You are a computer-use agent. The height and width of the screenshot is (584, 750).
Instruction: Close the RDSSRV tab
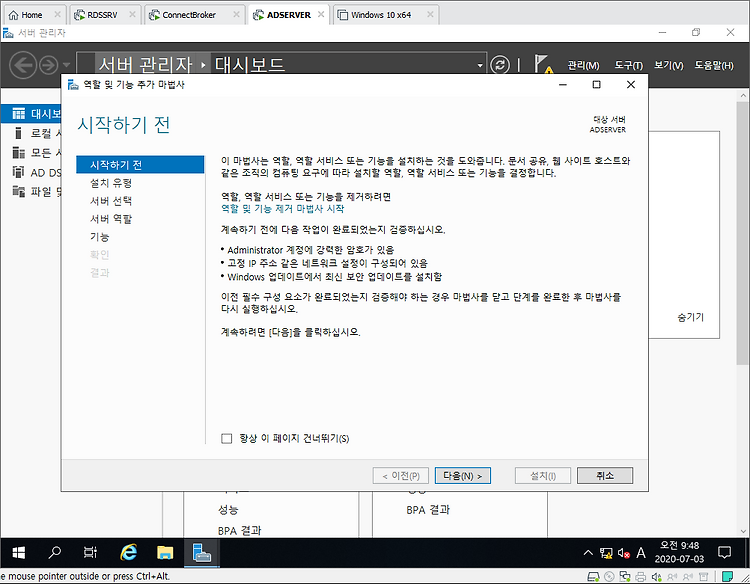click(x=132, y=15)
